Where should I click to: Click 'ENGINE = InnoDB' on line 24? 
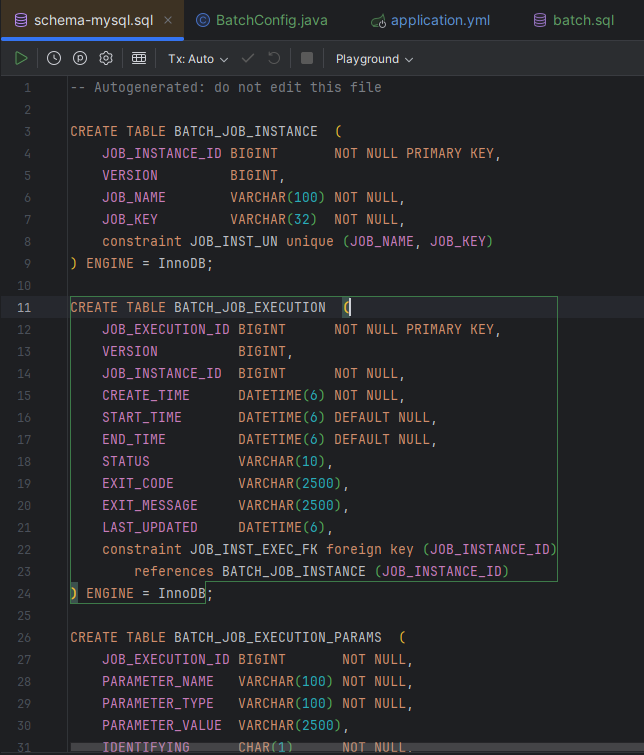tap(146, 594)
